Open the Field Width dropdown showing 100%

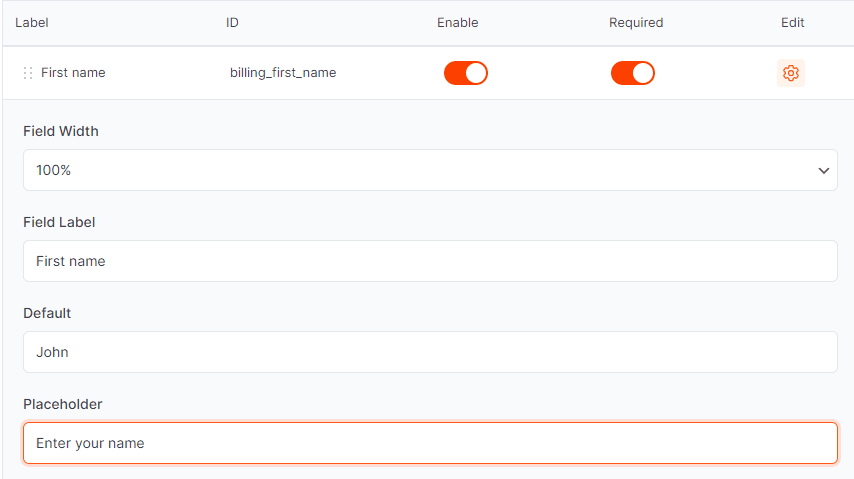pos(430,170)
